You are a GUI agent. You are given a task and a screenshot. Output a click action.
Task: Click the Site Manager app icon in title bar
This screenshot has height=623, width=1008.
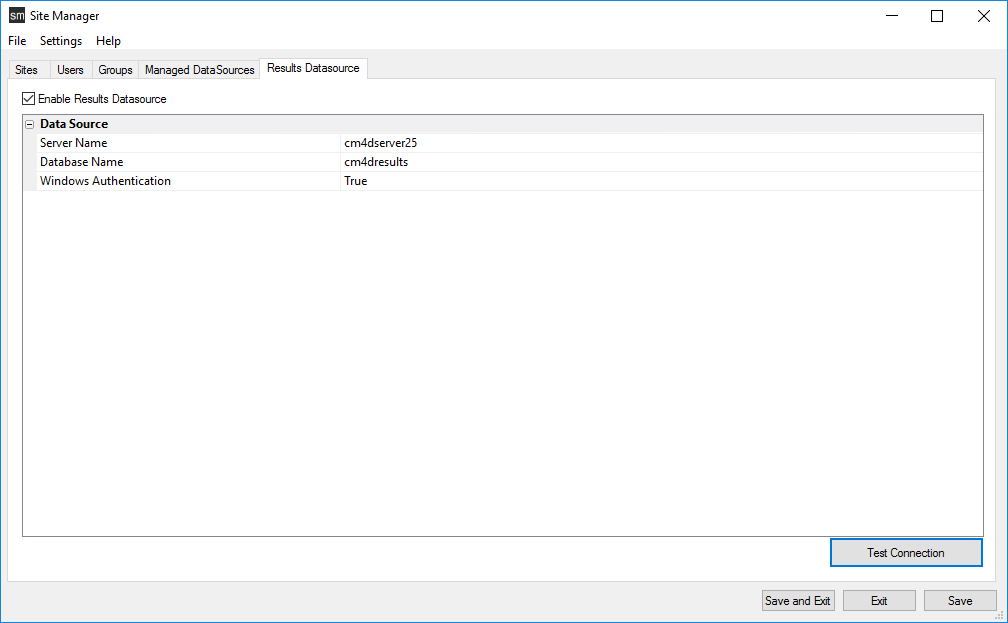[x=17, y=16]
